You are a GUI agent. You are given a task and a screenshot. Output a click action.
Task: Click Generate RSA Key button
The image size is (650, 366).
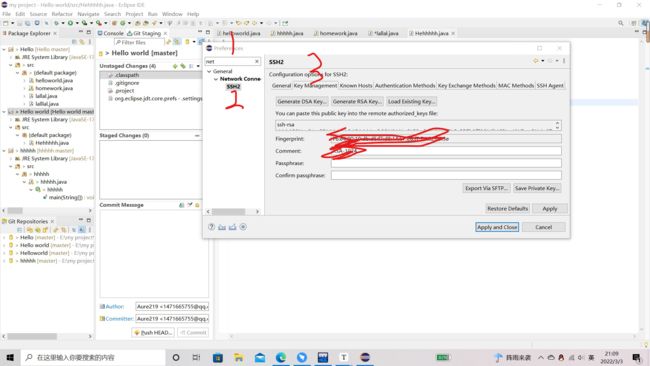[x=357, y=101]
